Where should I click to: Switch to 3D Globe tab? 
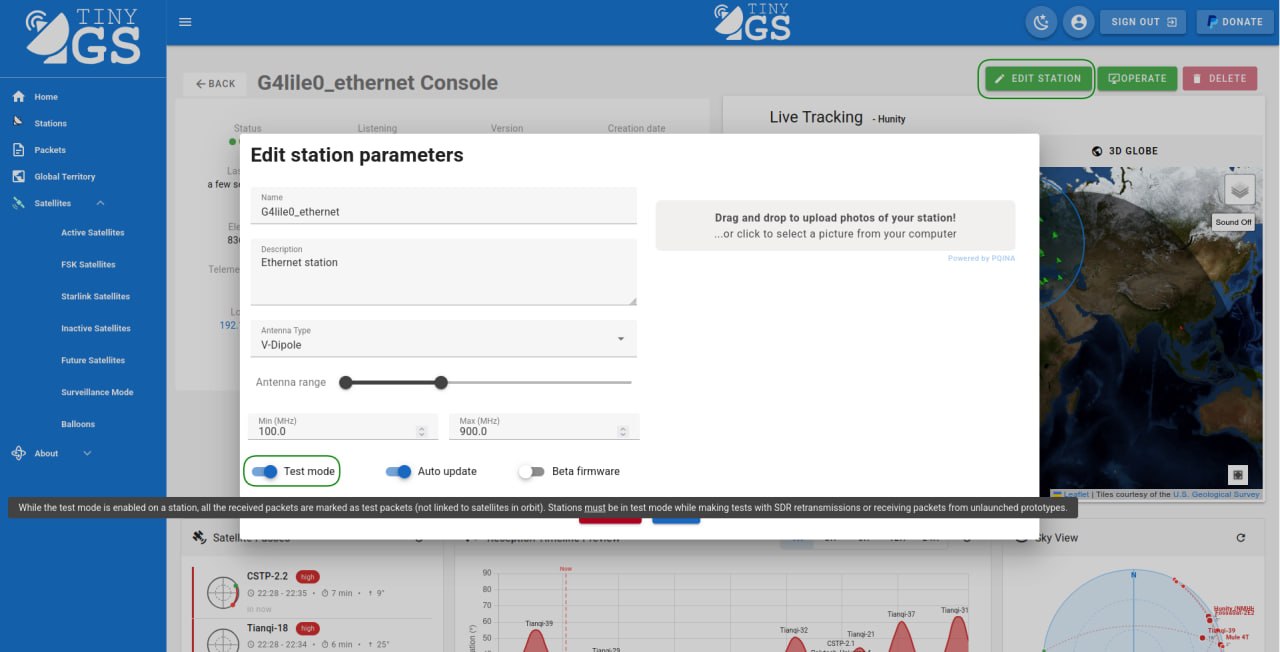tap(1125, 151)
